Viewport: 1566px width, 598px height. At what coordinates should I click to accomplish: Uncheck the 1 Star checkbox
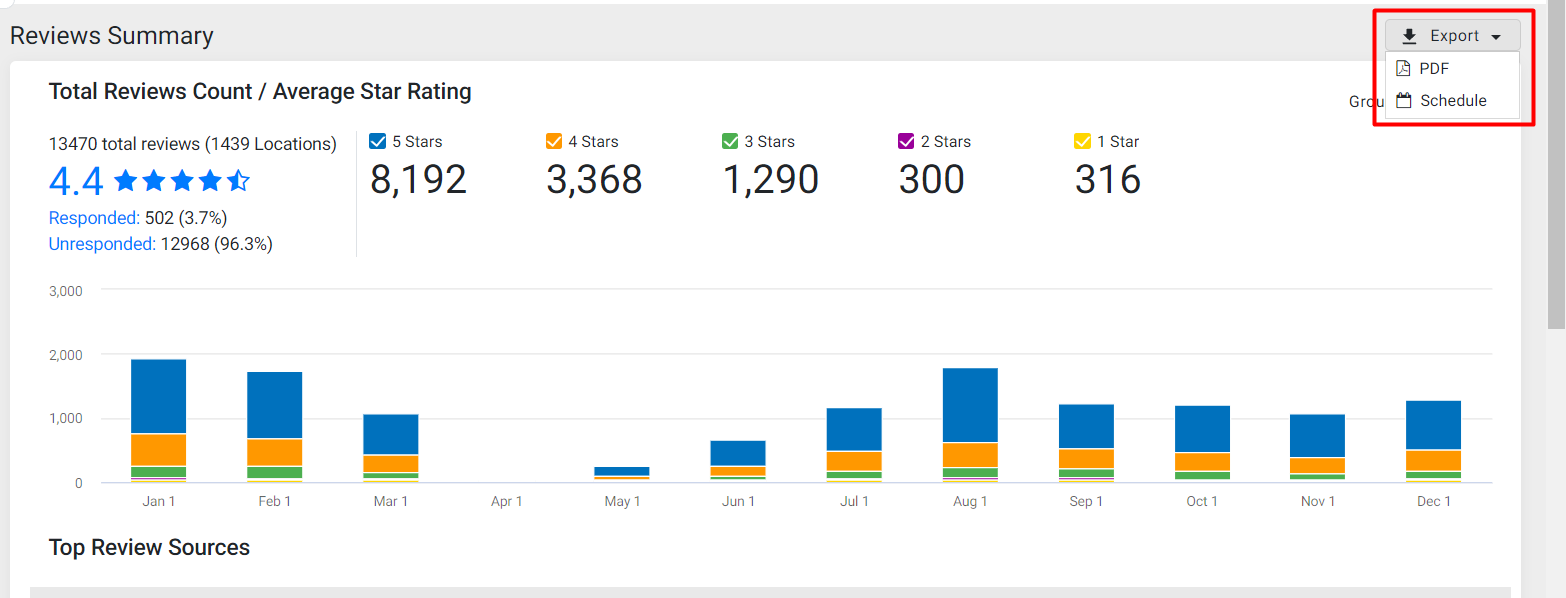[x=1082, y=141]
